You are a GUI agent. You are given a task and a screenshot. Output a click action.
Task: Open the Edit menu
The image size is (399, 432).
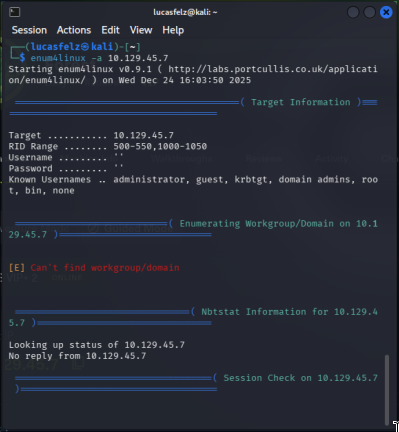110,30
